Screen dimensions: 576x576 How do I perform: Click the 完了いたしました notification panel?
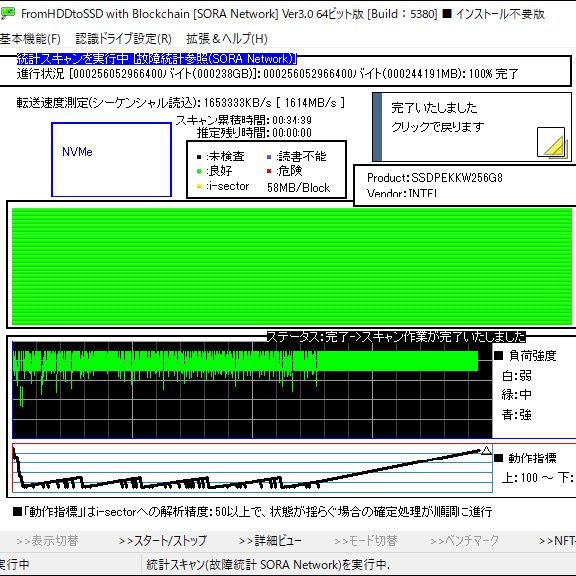tap(472, 127)
